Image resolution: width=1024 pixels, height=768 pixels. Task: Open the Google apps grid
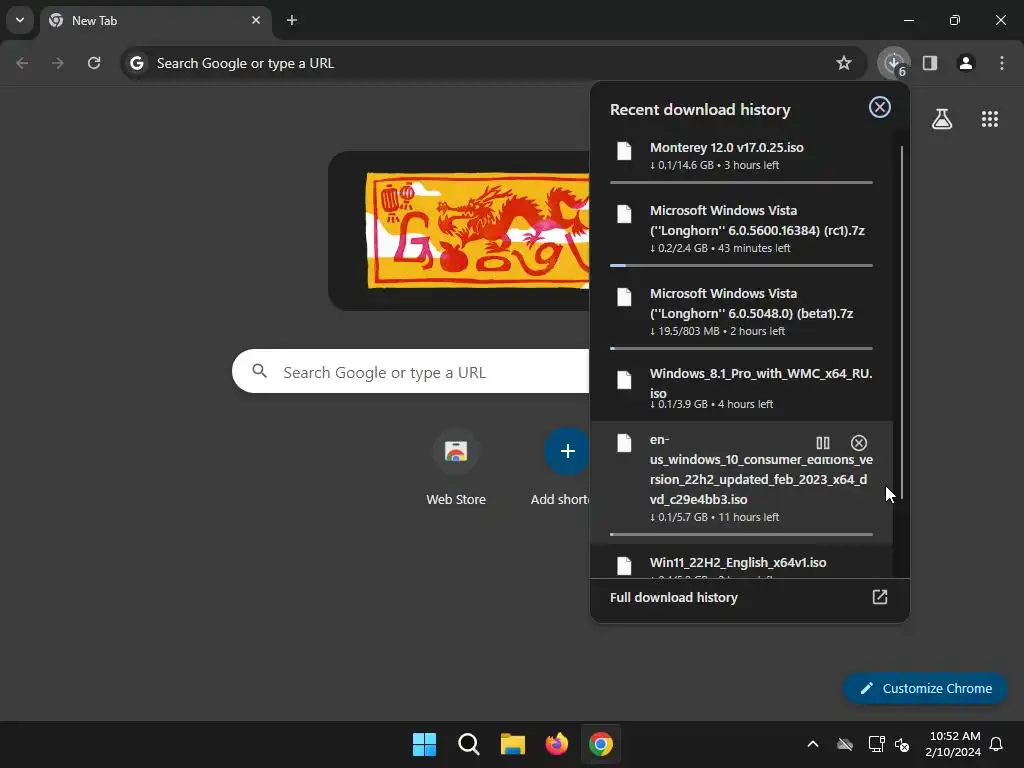point(990,119)
